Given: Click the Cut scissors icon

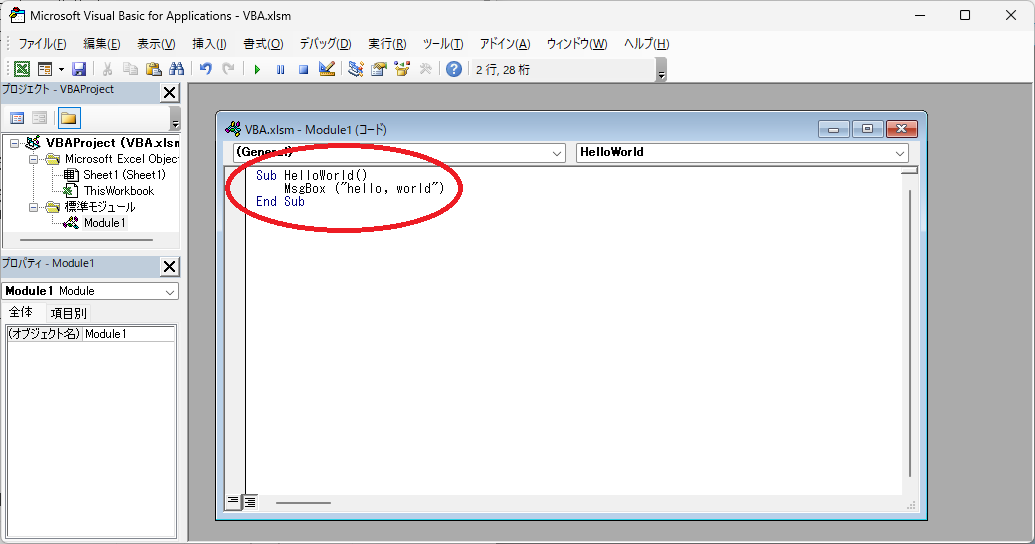Looking at the screenshot, I should (107, 69).
